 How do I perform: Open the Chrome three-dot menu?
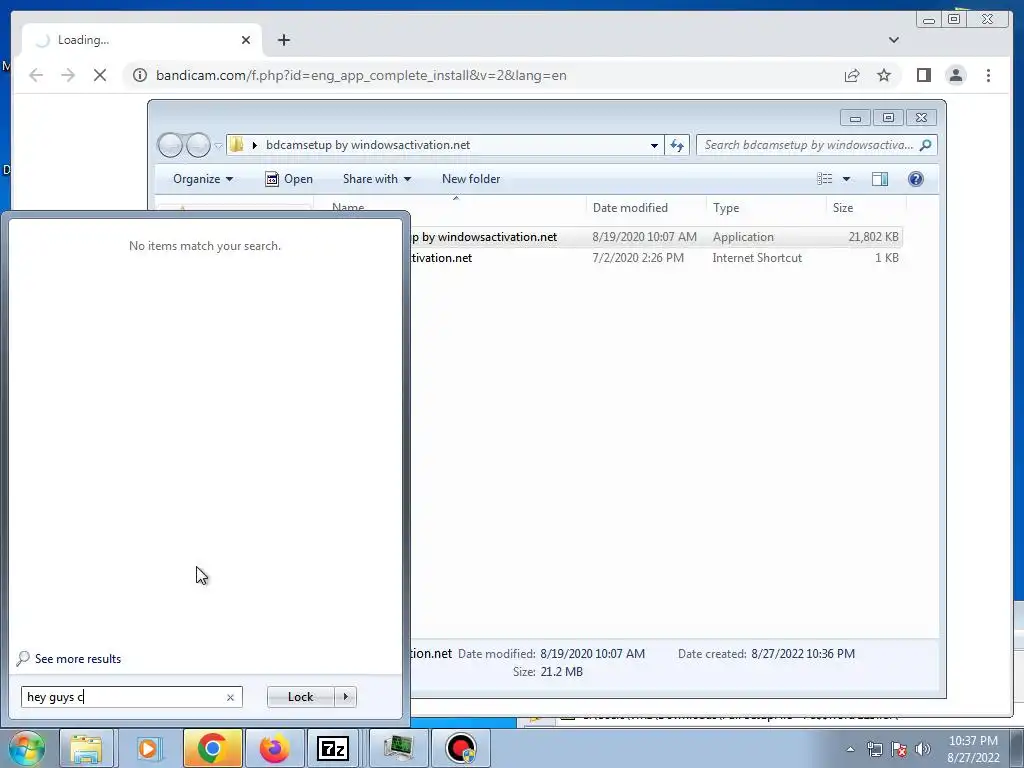988,75
